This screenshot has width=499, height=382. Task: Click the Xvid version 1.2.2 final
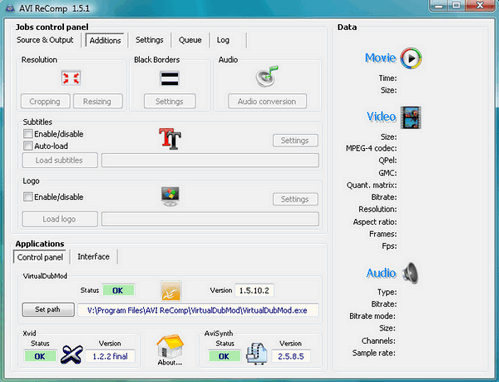(x=110, y=356)
